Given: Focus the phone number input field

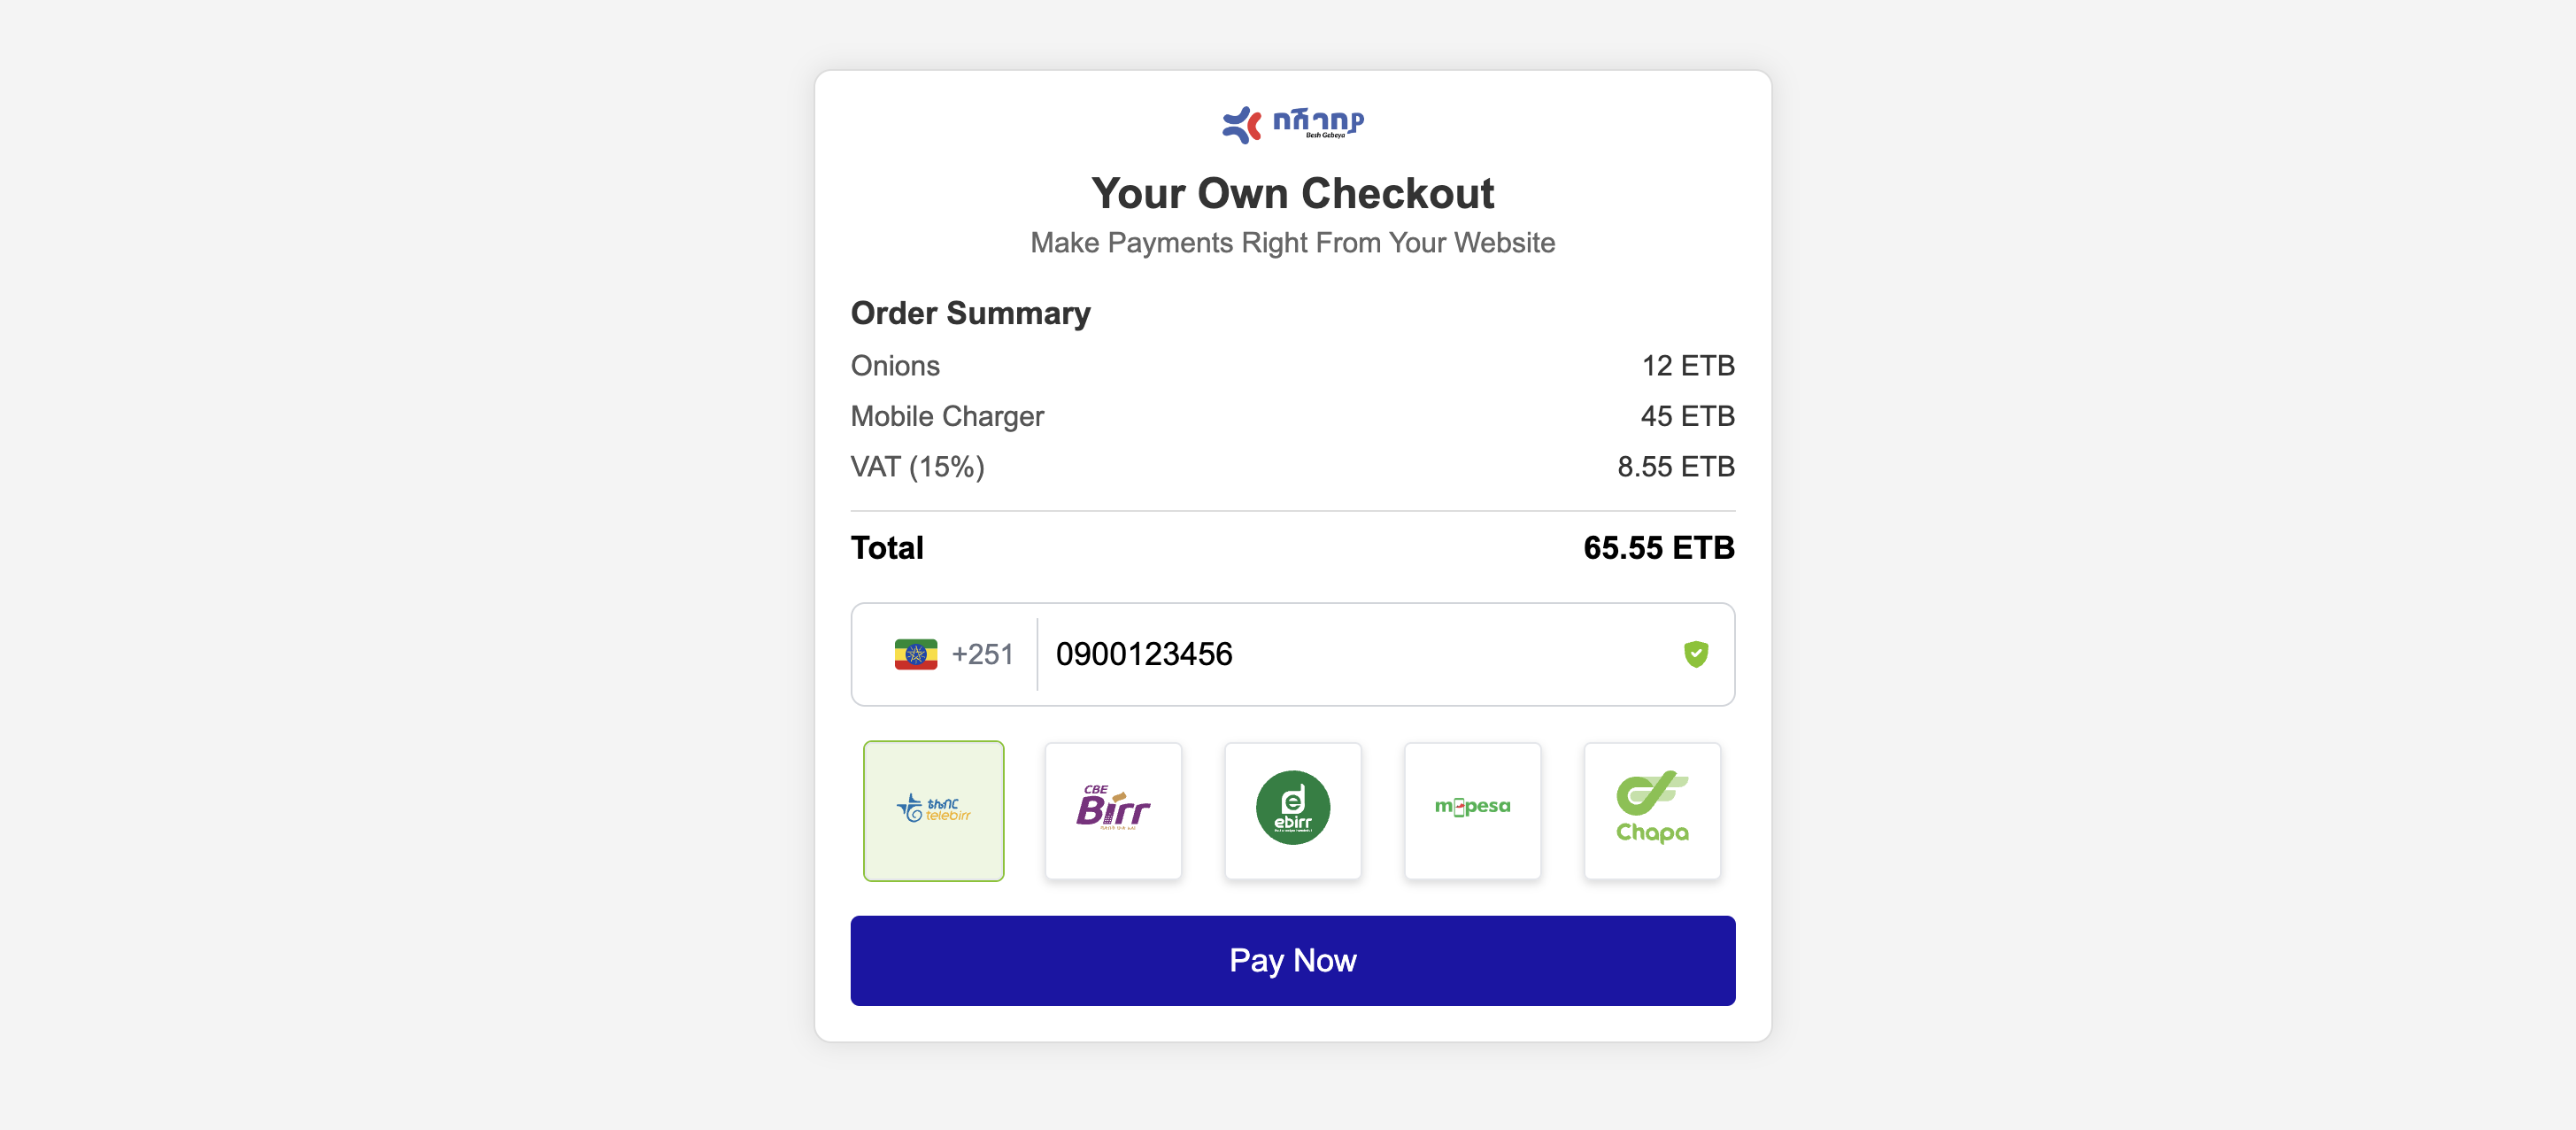Looking at the screenshot, I should pyautogui.click(x=1350, y=654).
